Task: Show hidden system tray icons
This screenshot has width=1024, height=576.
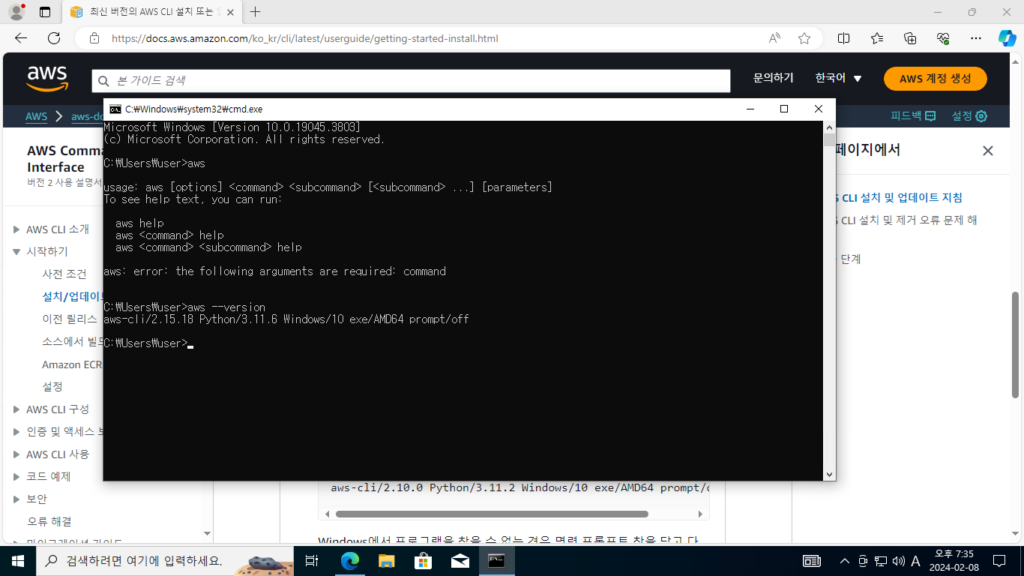Action: point(844,561)
